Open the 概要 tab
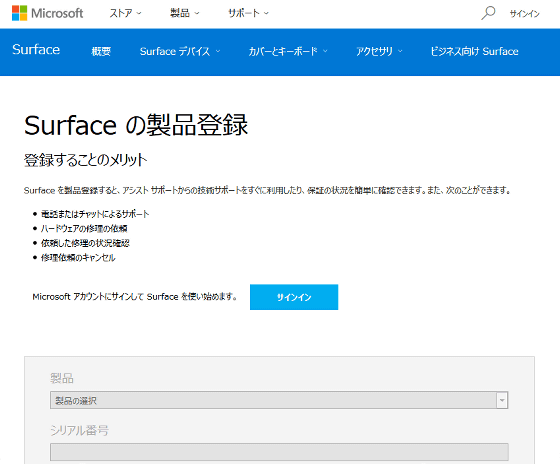The image size is (560, 464). [x=101, y=51]
